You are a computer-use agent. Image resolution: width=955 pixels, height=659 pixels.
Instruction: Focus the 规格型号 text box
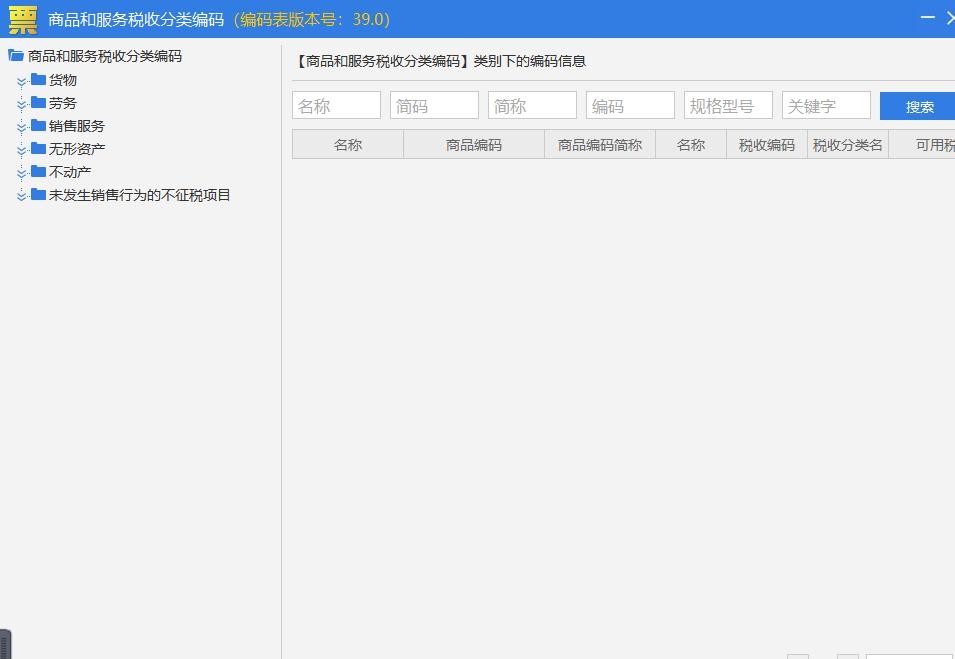[x=728, y=106]
